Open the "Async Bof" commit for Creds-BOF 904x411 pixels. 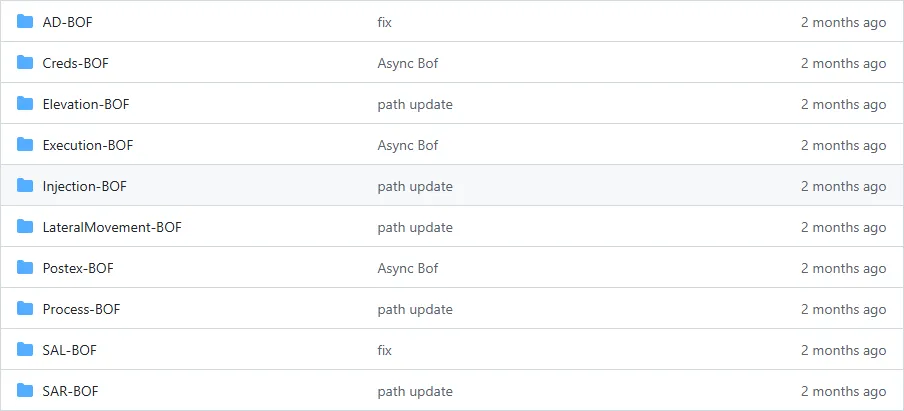click(x=407, y=63)
